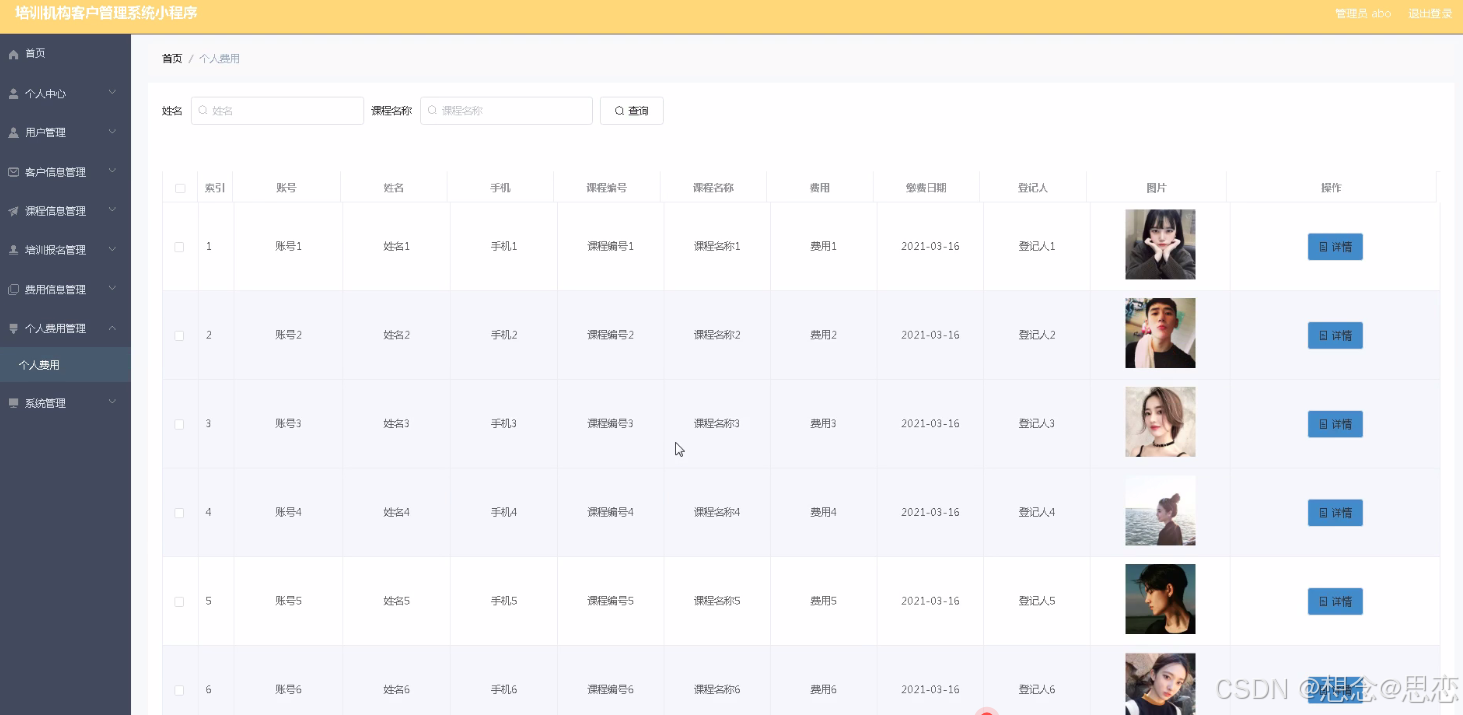
Task: Expand the 费用信息管理 menu arrow
Action: point(112,289)
